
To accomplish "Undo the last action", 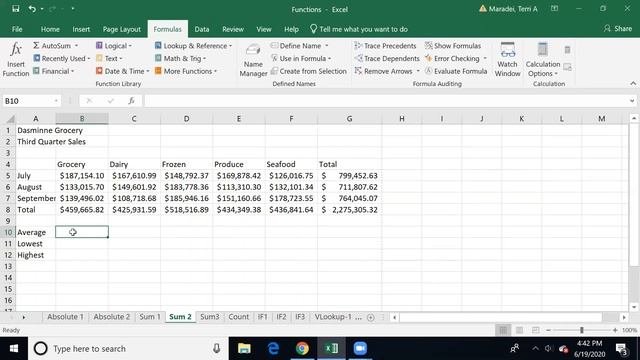I will coord(32,9).
